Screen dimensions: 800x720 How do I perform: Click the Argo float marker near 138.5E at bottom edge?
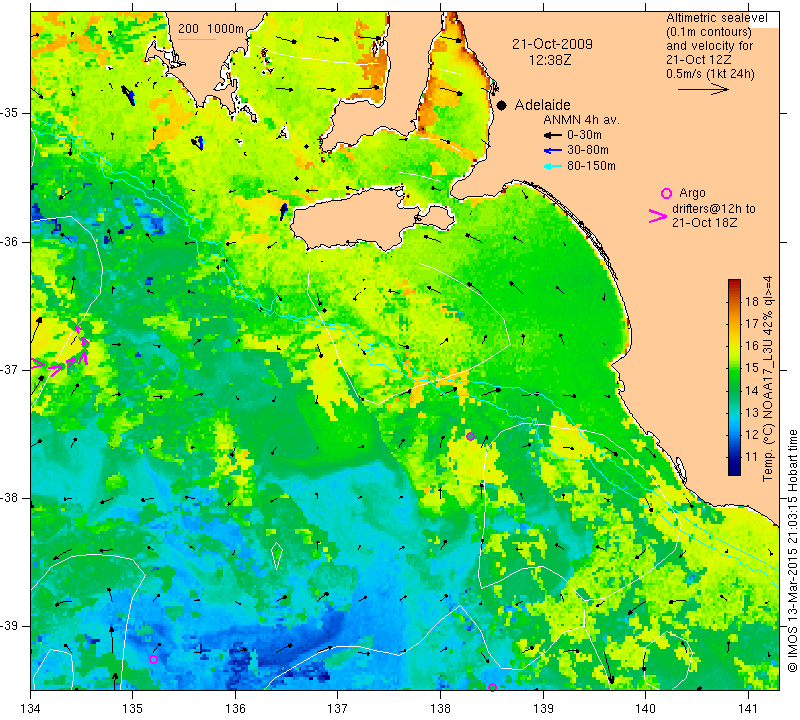pyautogui.click(x=492, y=687)
